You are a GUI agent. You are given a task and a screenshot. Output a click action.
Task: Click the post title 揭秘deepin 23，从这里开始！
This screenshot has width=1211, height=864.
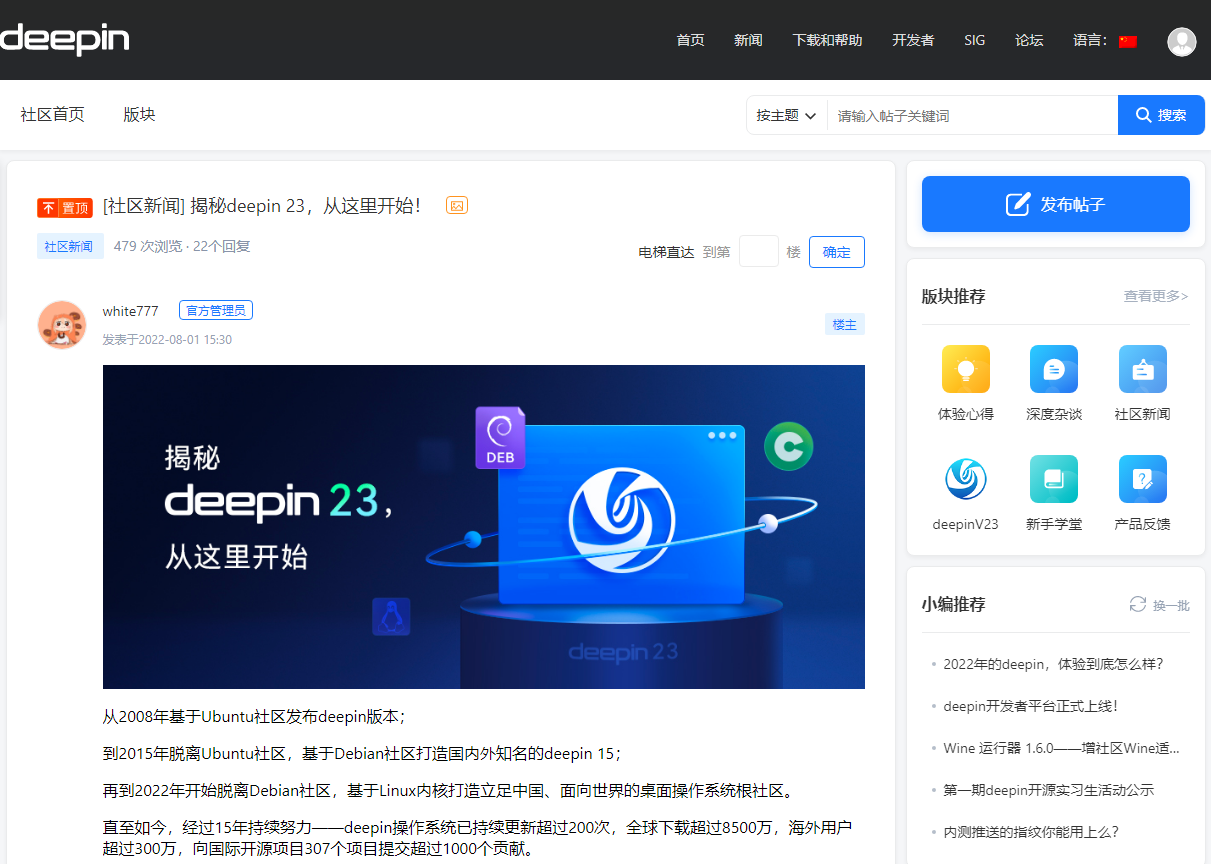262,206
